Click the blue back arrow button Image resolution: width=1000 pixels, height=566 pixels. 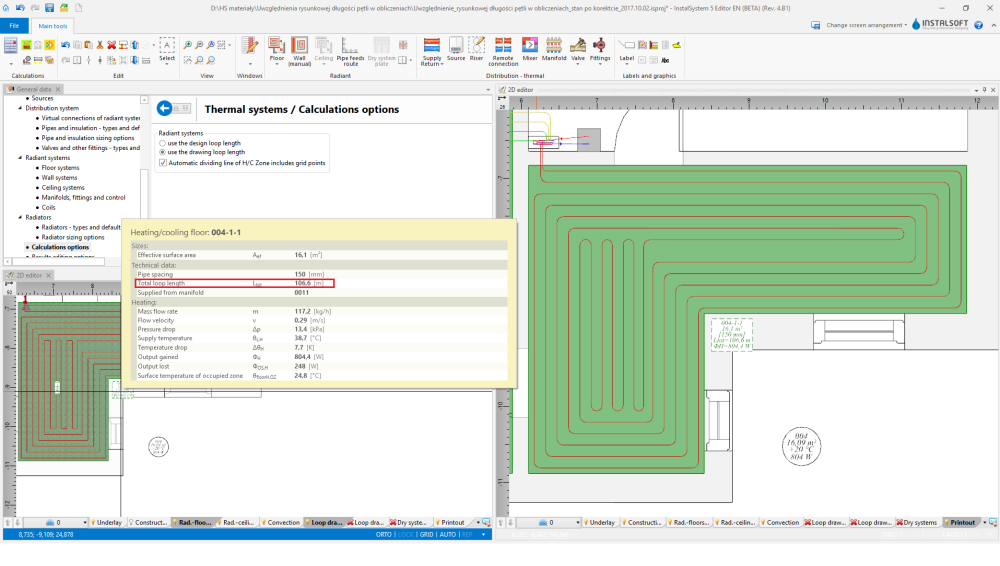[166, 109]
